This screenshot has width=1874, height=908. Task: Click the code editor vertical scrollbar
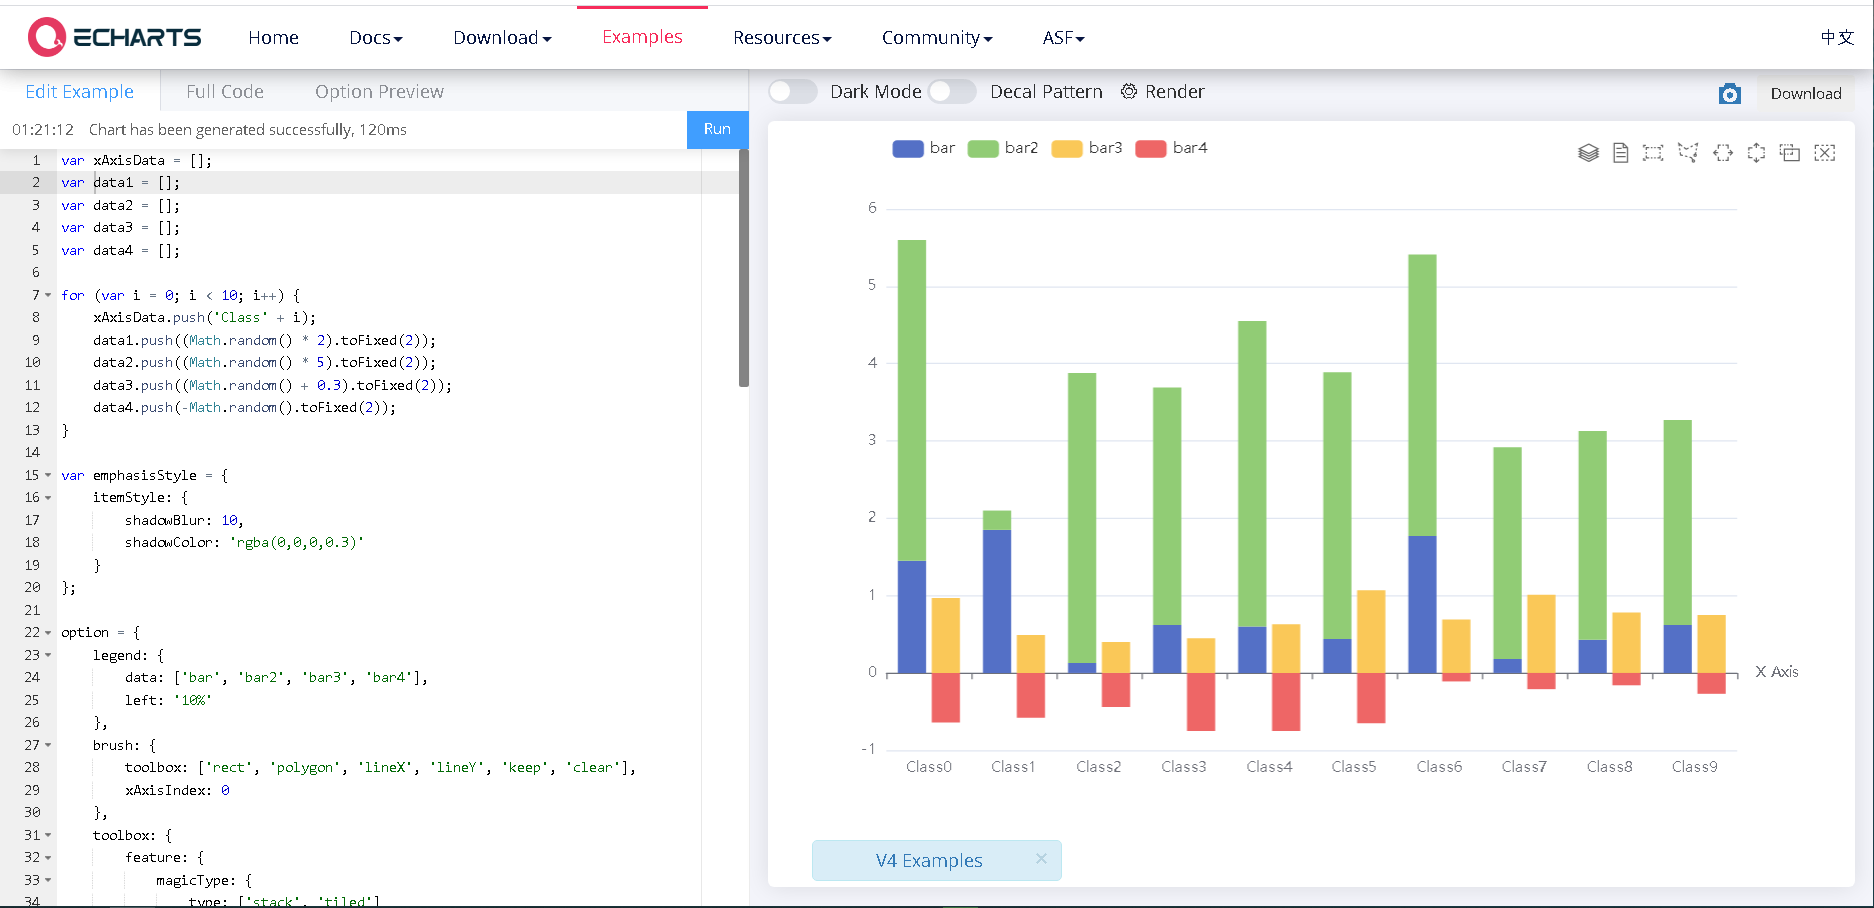(x=743, y=268)
